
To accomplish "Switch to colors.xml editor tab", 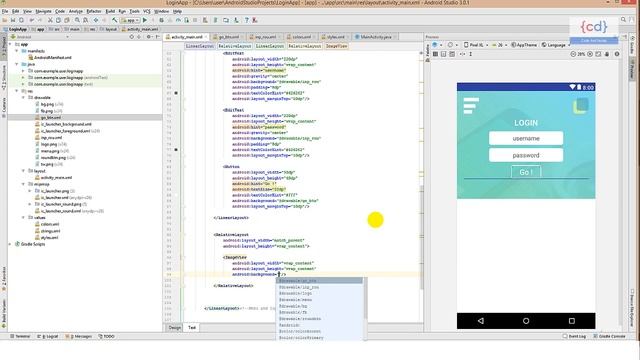I will click(301, 37).
